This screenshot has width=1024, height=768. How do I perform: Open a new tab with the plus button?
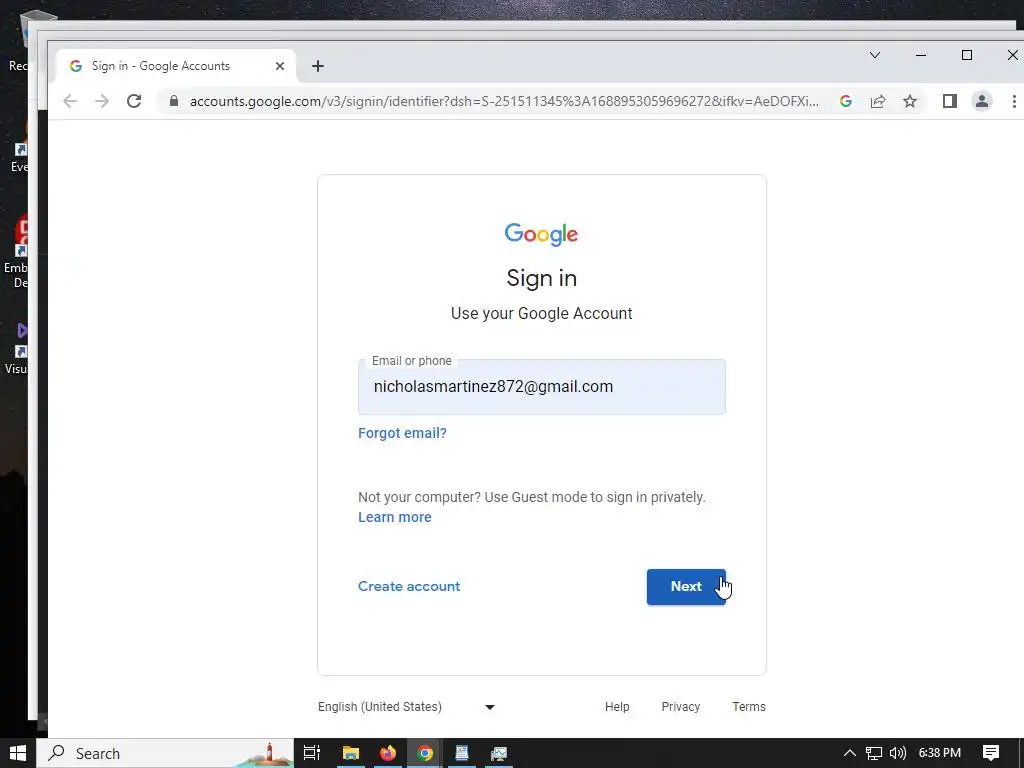coord(318,66)
